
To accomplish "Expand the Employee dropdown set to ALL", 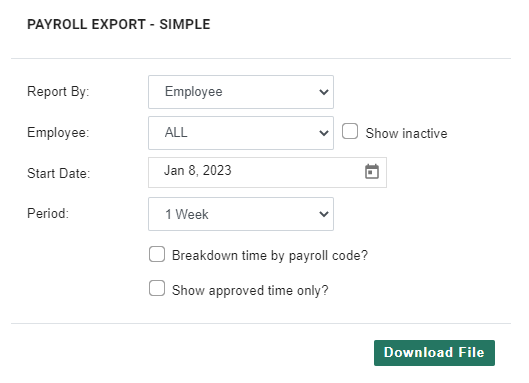I will 241,133.
